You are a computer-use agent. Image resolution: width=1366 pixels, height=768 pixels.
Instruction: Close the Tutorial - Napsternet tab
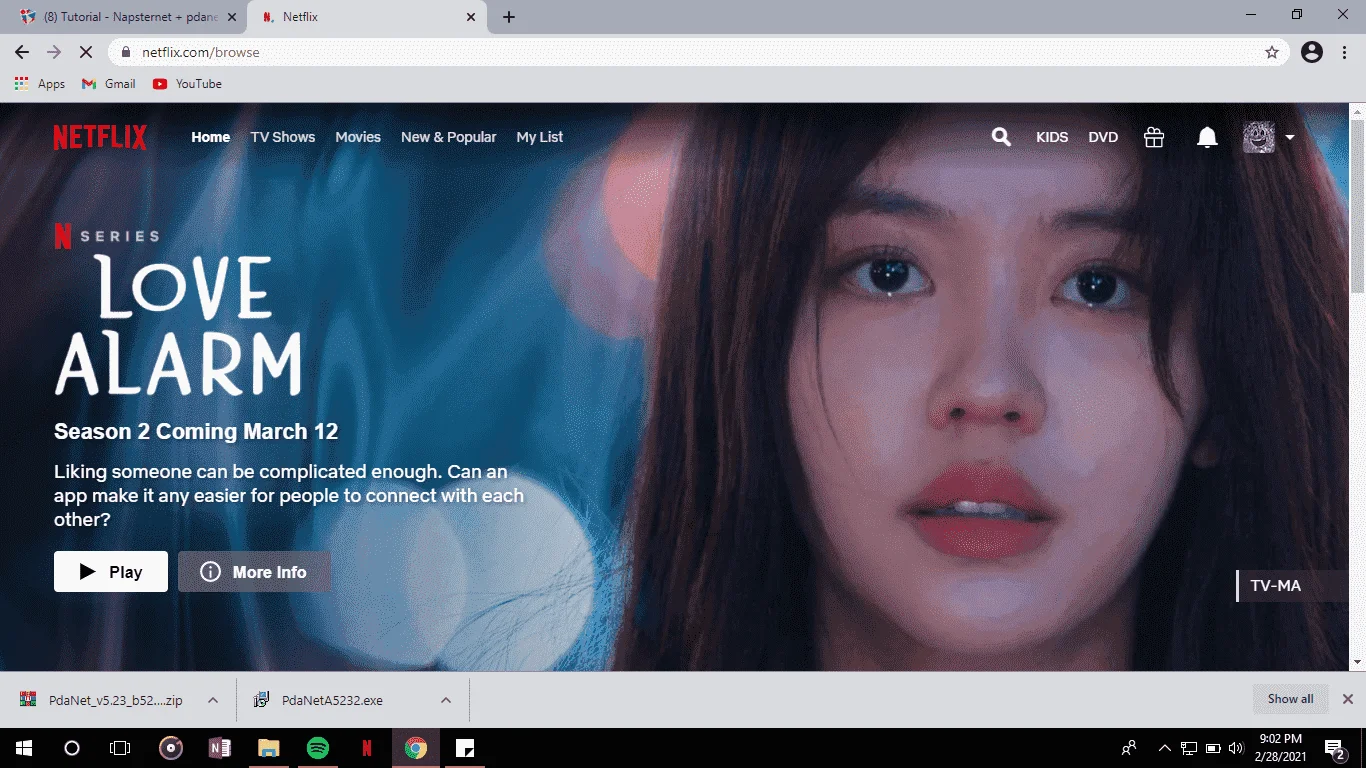point(232,17)
